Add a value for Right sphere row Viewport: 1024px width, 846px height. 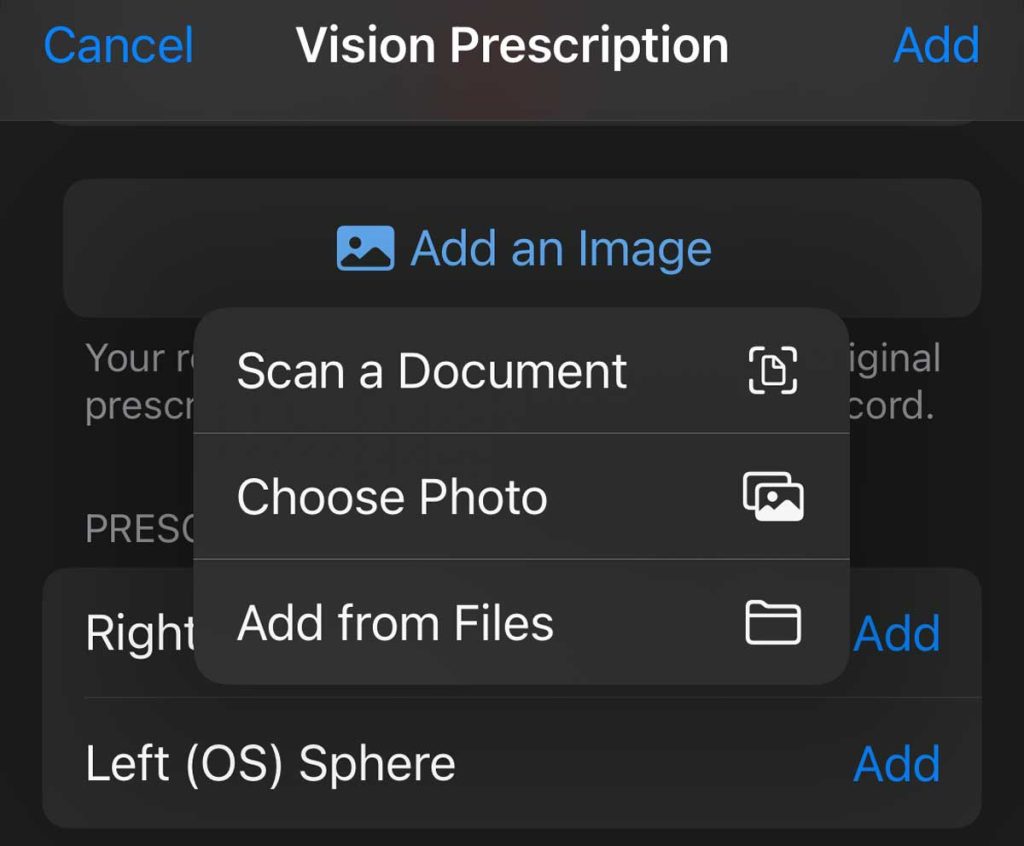tap(897, 633)
